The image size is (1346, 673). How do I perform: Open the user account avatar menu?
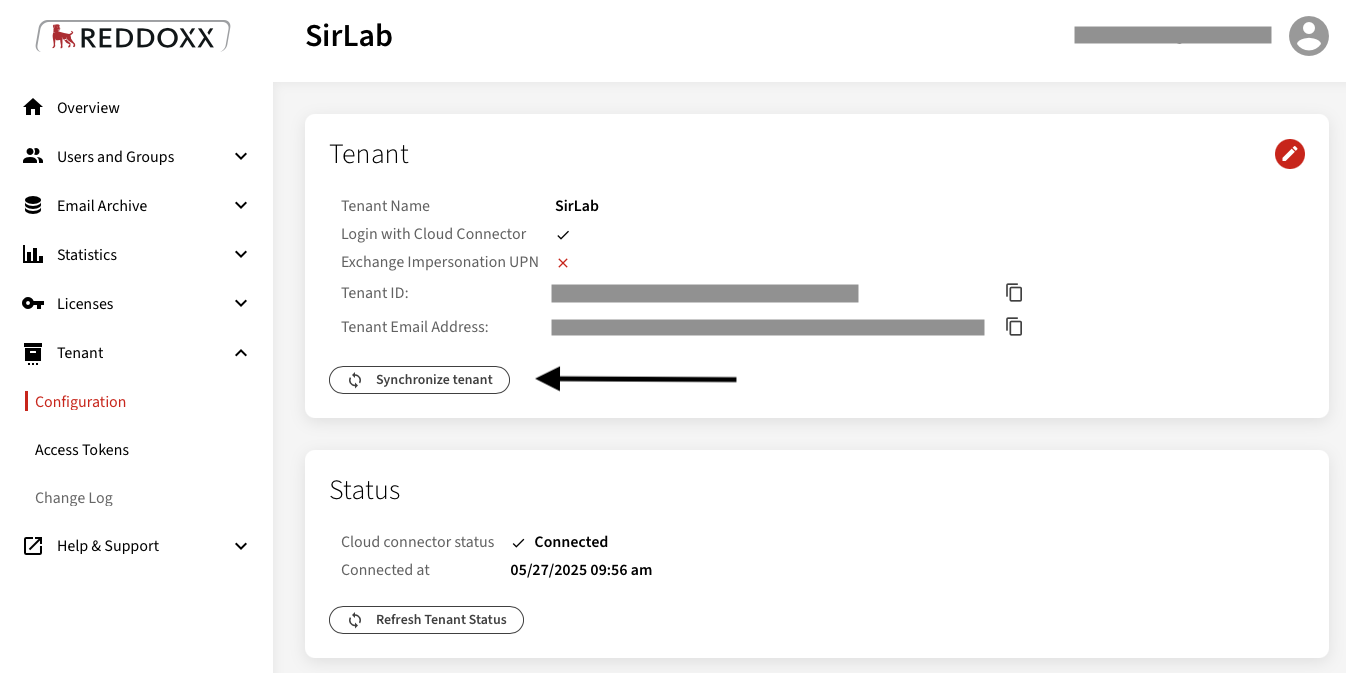(1308, 36)
